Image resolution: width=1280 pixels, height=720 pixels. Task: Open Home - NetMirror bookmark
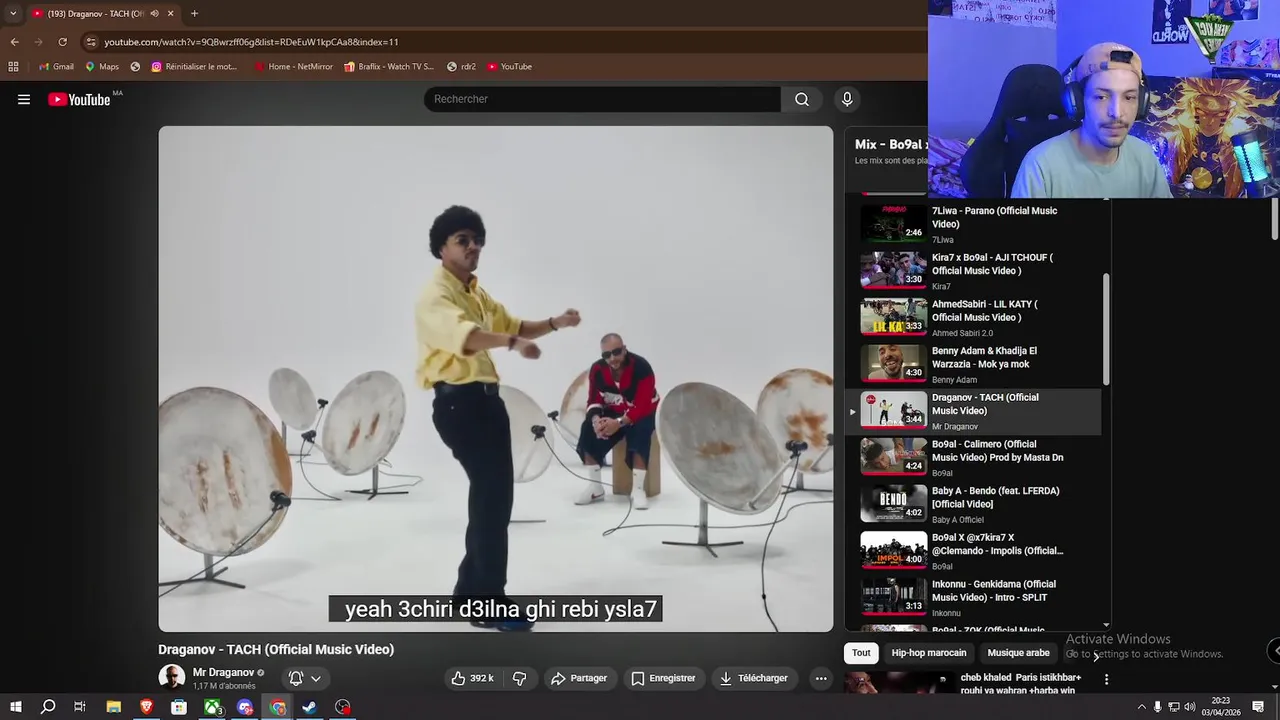(x=293, y=67)
